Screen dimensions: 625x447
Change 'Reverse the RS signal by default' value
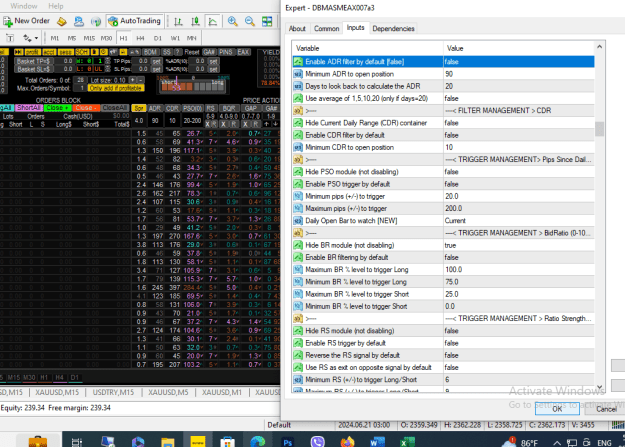tap(519, 355)
